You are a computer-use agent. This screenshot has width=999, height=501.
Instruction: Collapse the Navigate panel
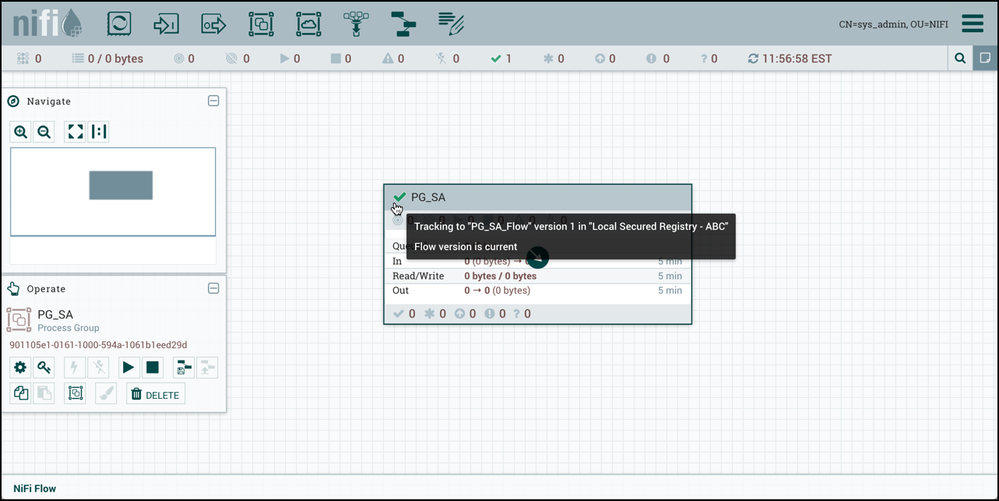pos(213,101)
